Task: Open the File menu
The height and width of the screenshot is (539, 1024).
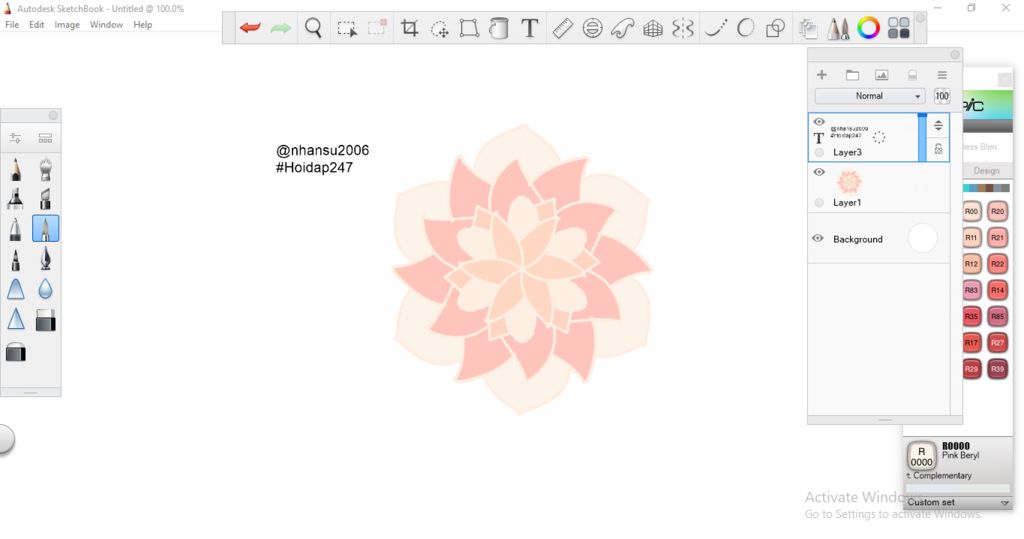Action: 12,25
